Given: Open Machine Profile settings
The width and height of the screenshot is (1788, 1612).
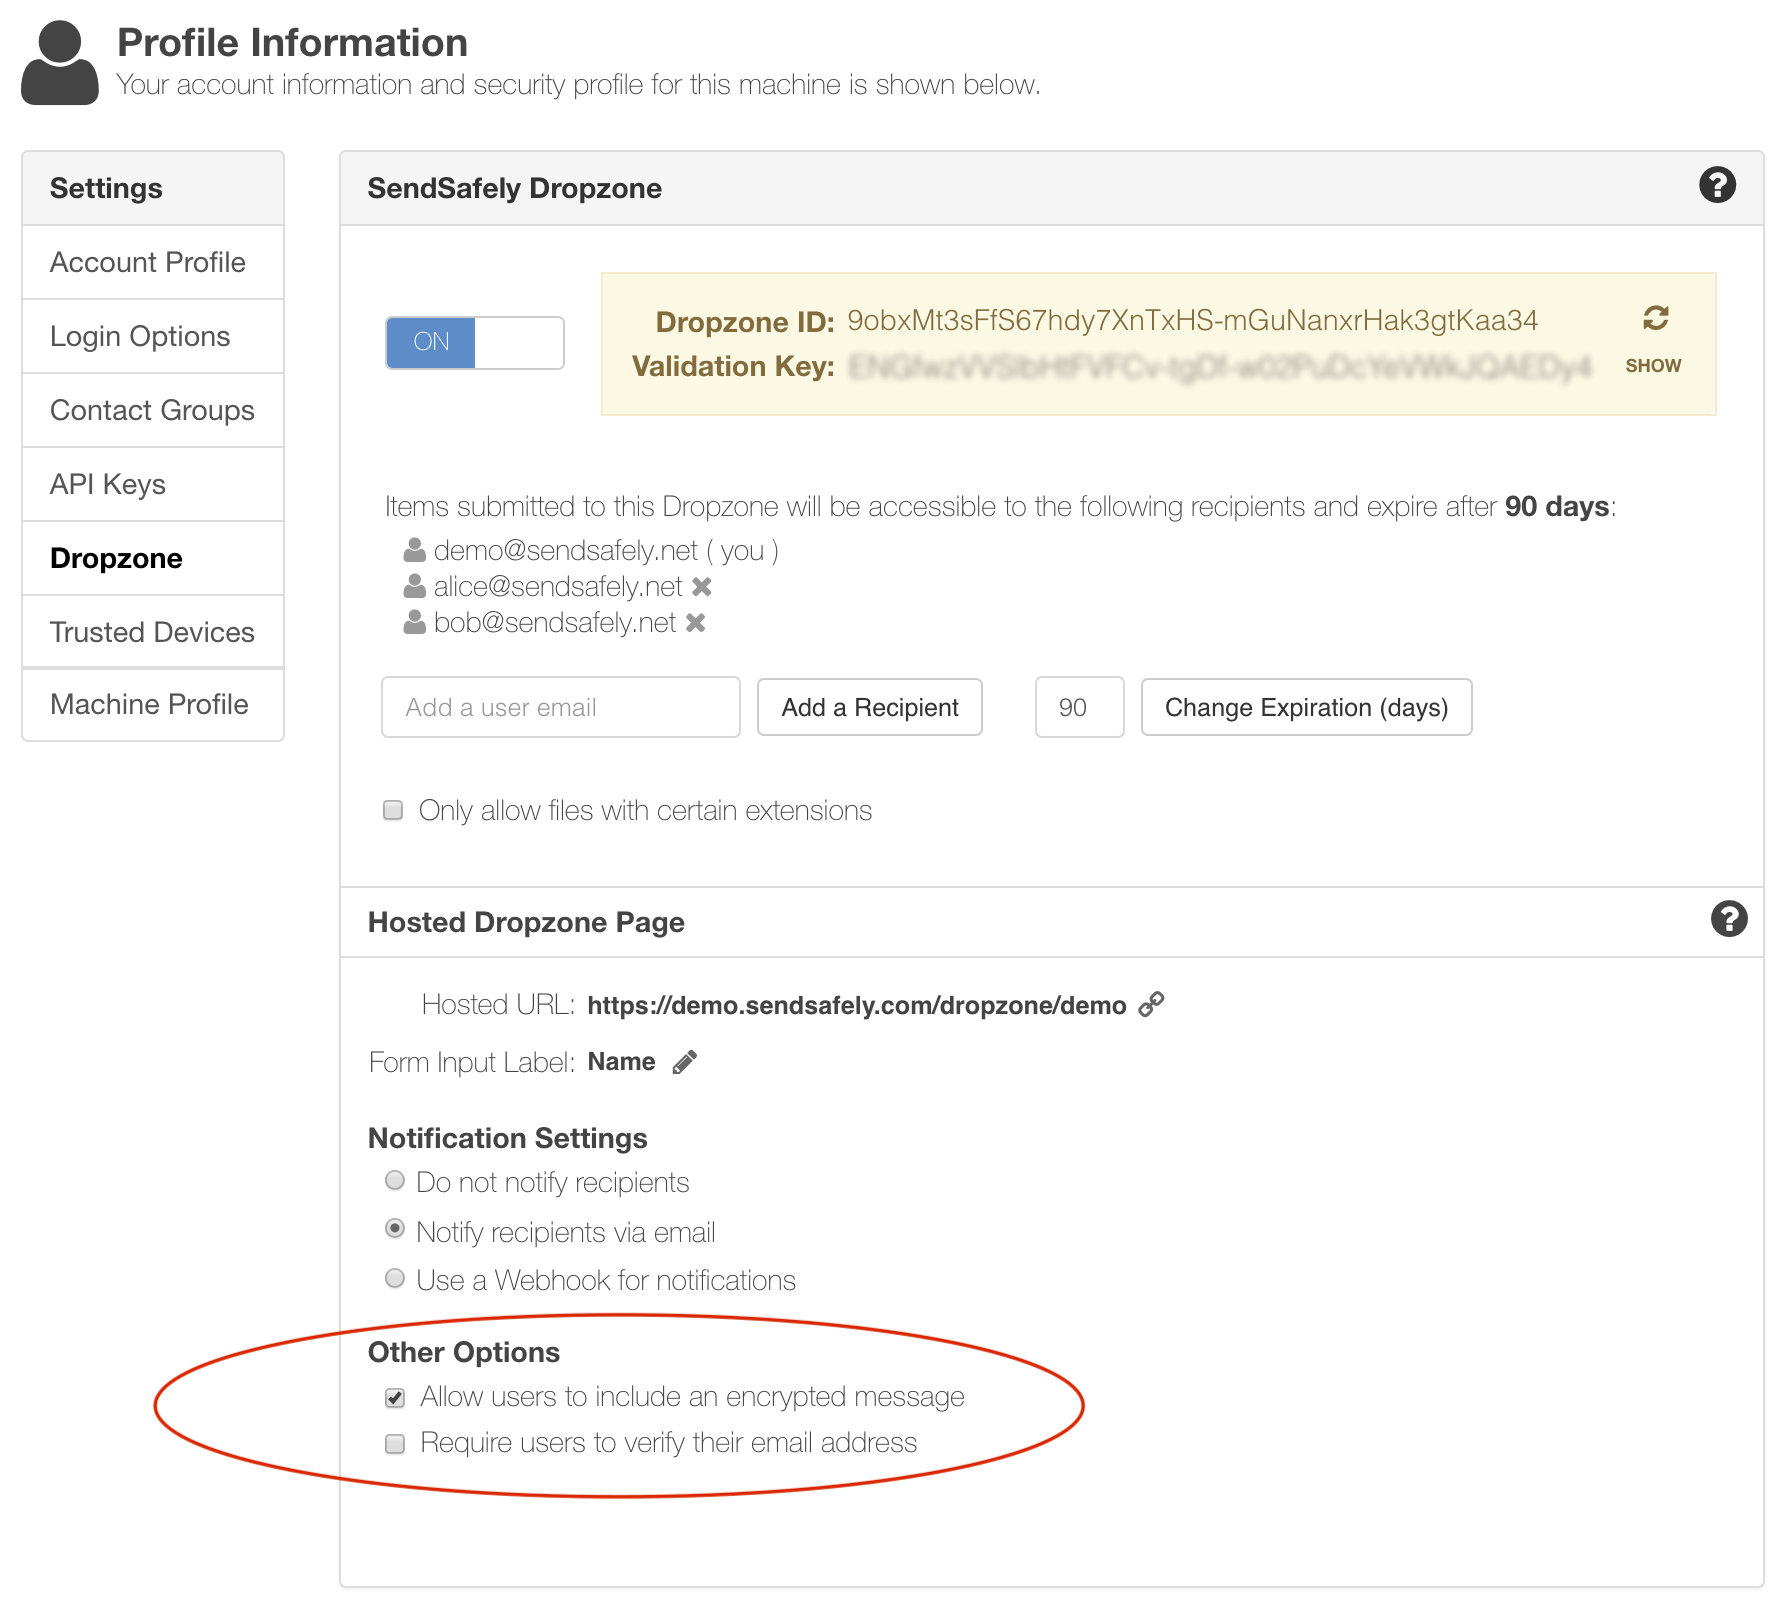Looking at the screenshot, I should pos(153,704).
